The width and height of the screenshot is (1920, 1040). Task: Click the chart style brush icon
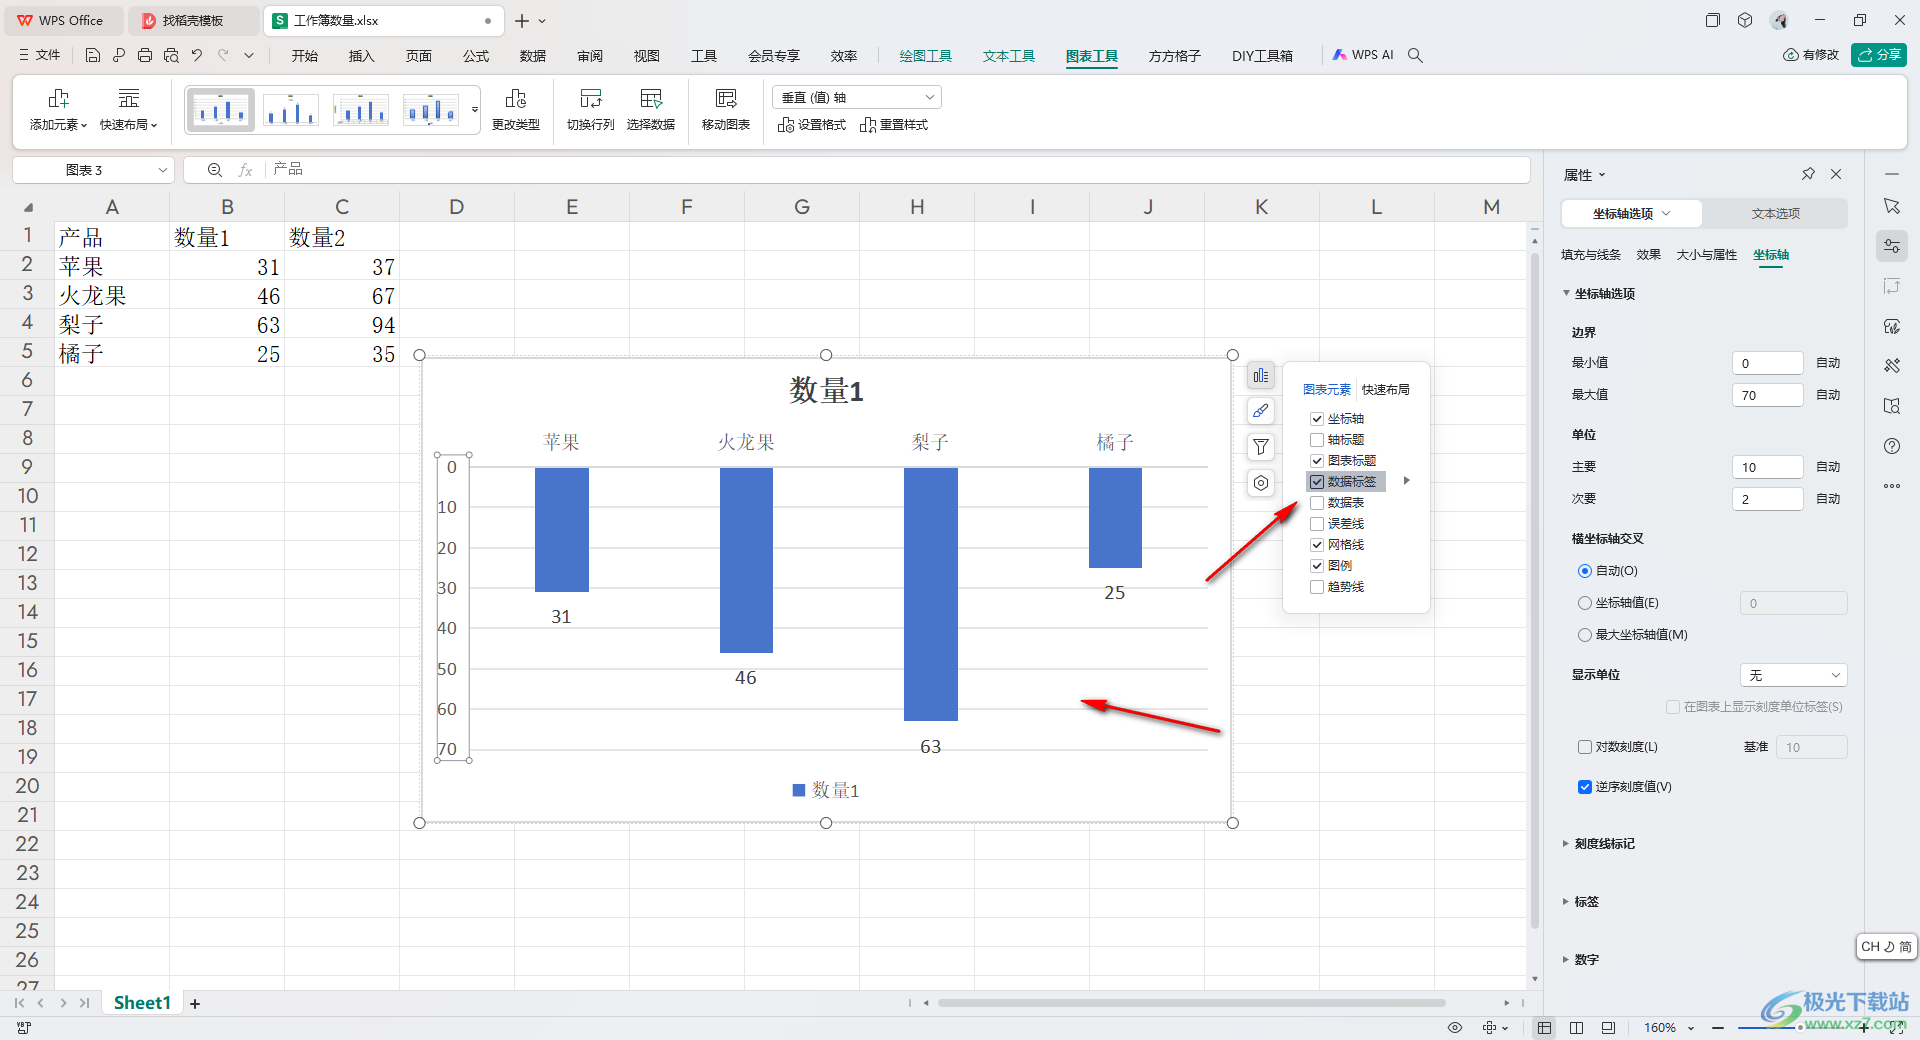tap(1261, 411)
